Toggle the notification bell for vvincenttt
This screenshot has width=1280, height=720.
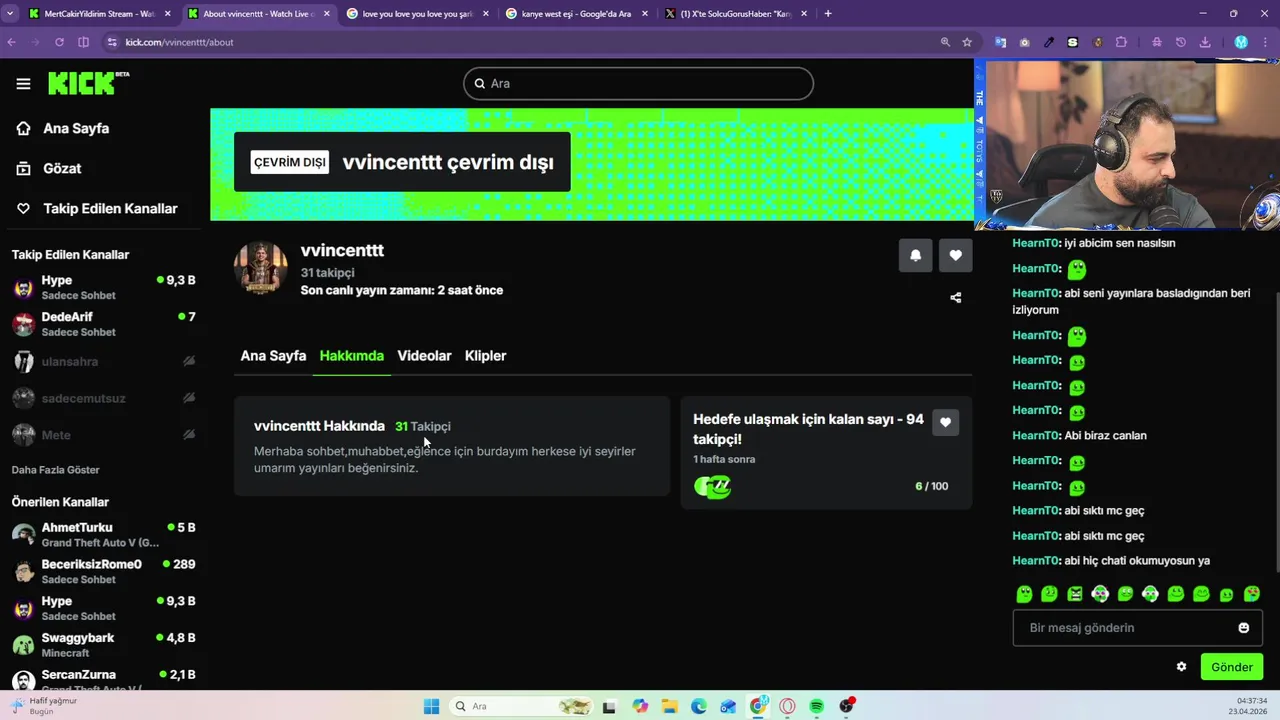tap(915, 255)
